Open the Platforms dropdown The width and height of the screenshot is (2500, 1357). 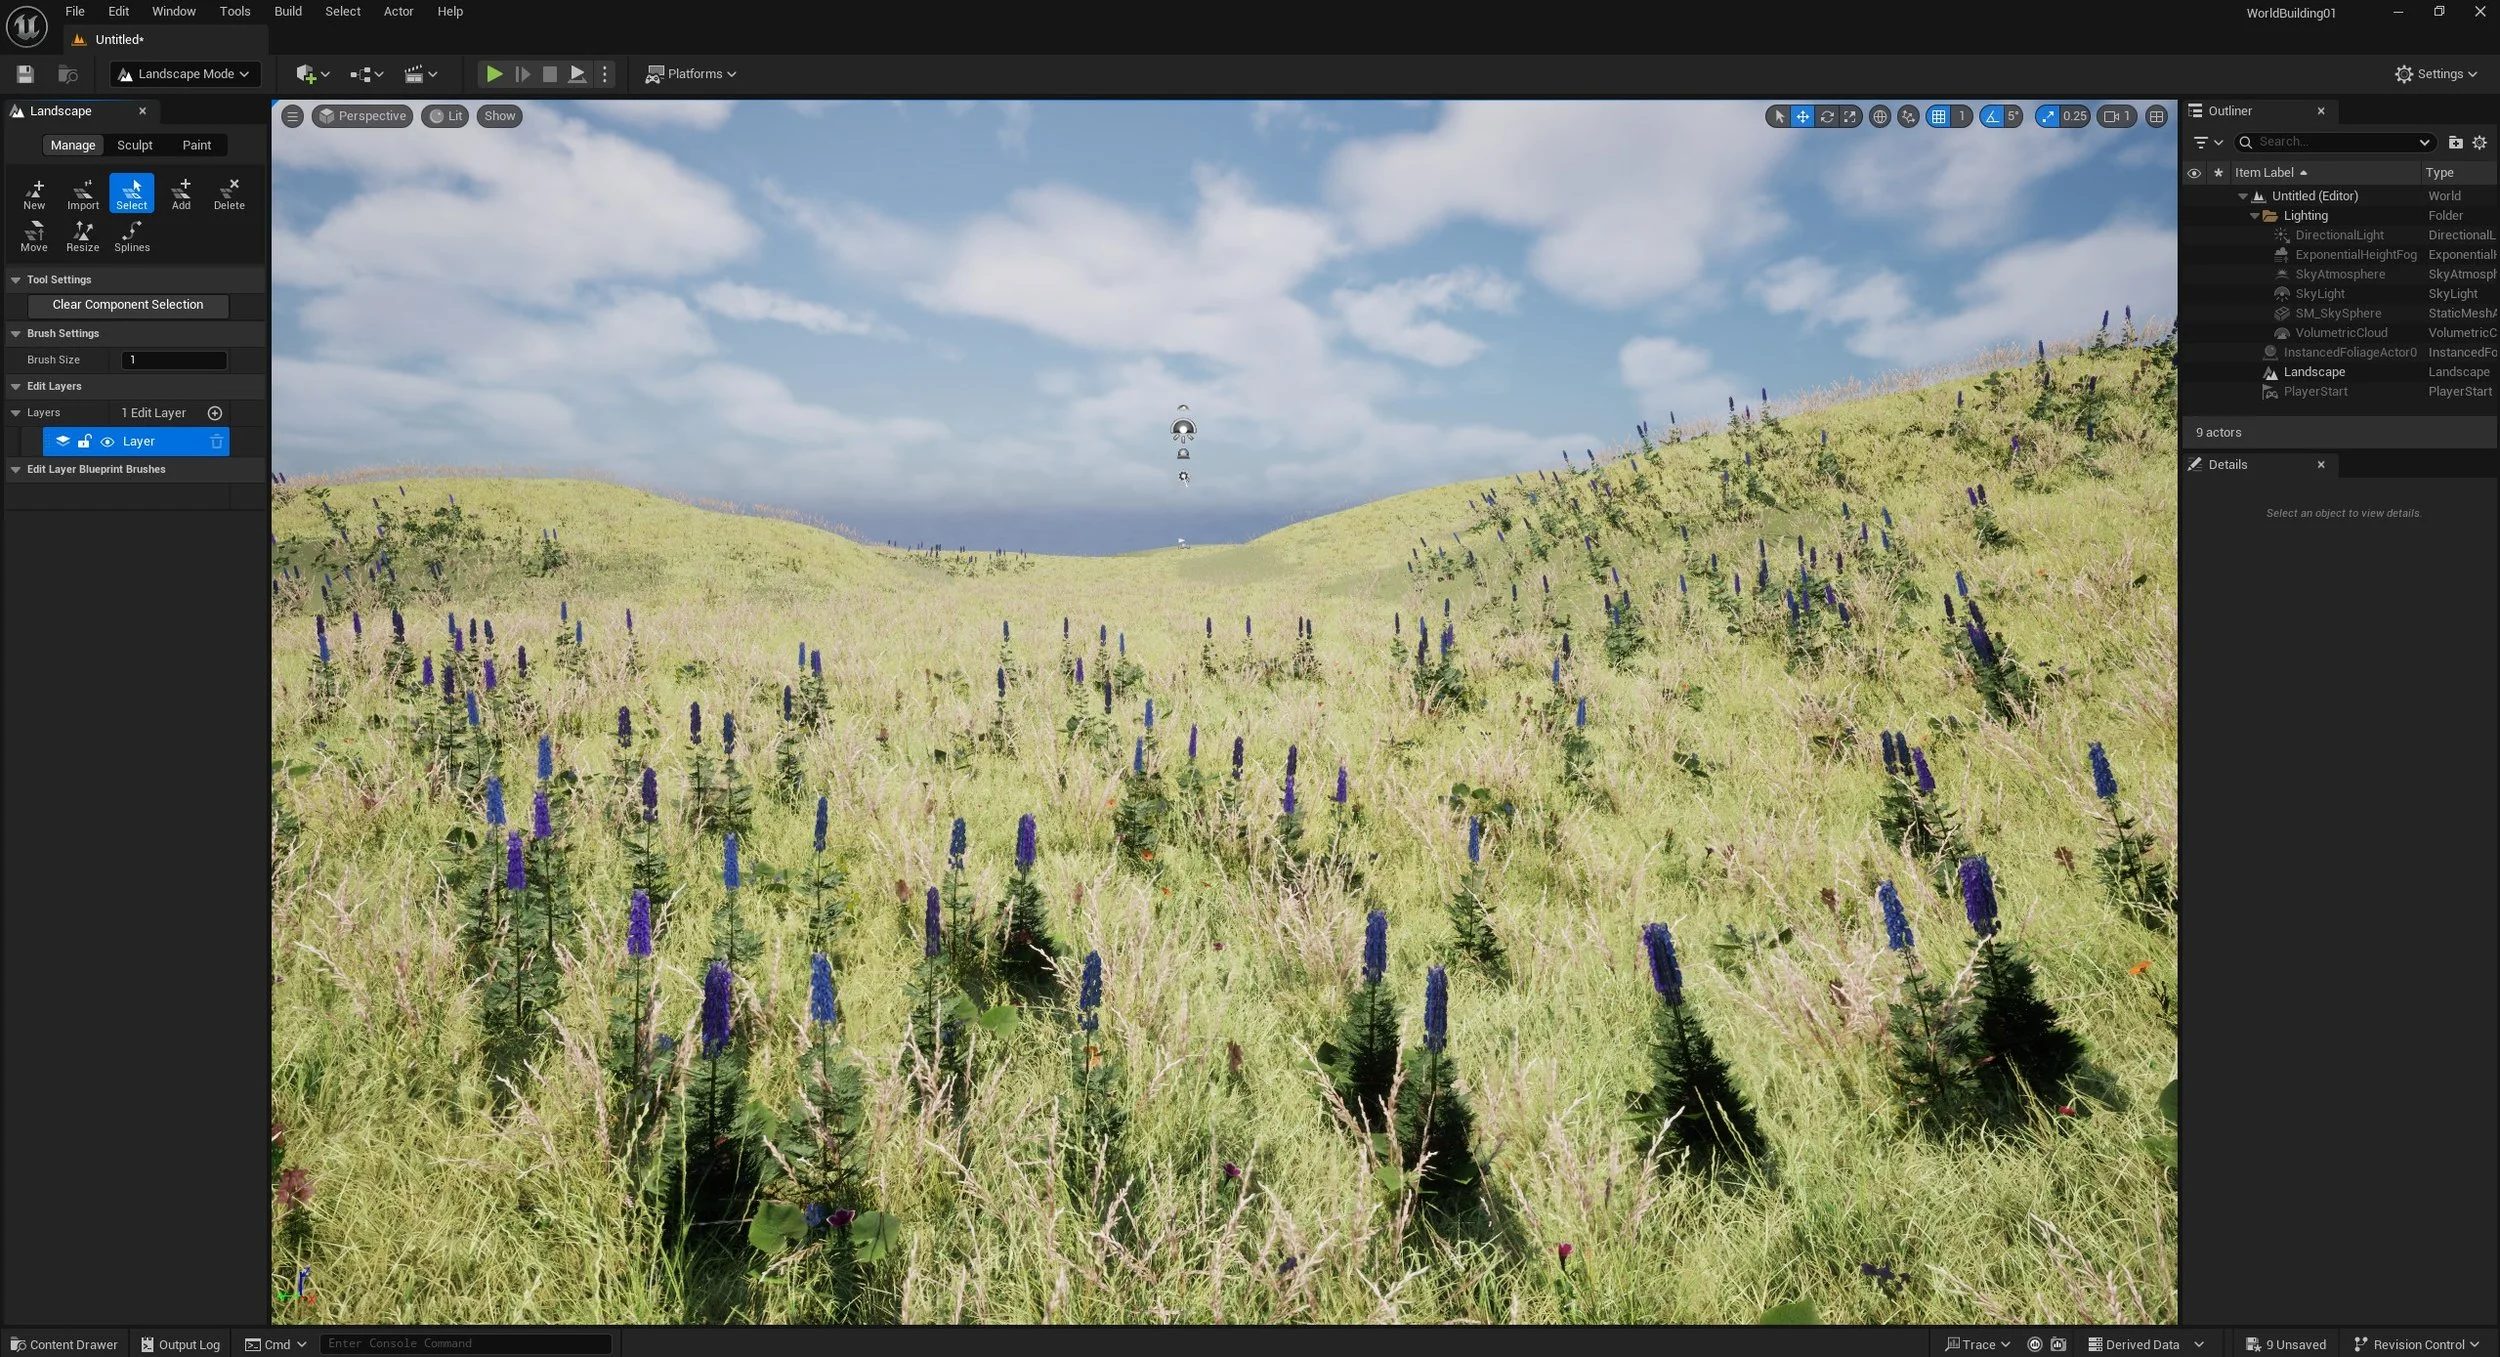pyautogui.click(x=692, y=74)
